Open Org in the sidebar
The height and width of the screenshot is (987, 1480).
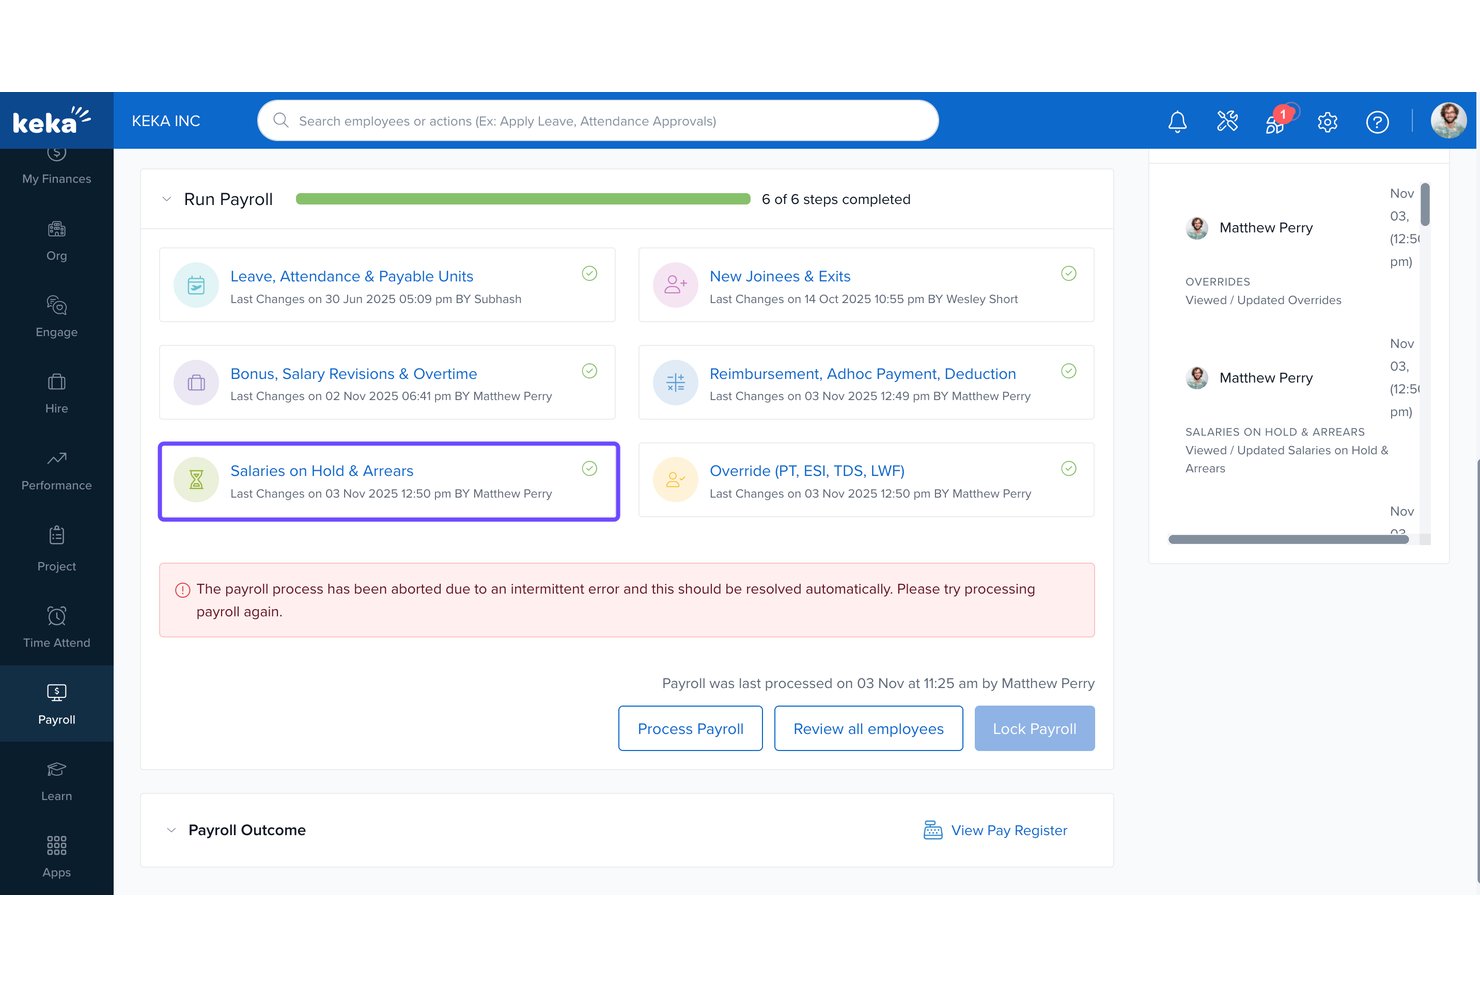[57, 241]
